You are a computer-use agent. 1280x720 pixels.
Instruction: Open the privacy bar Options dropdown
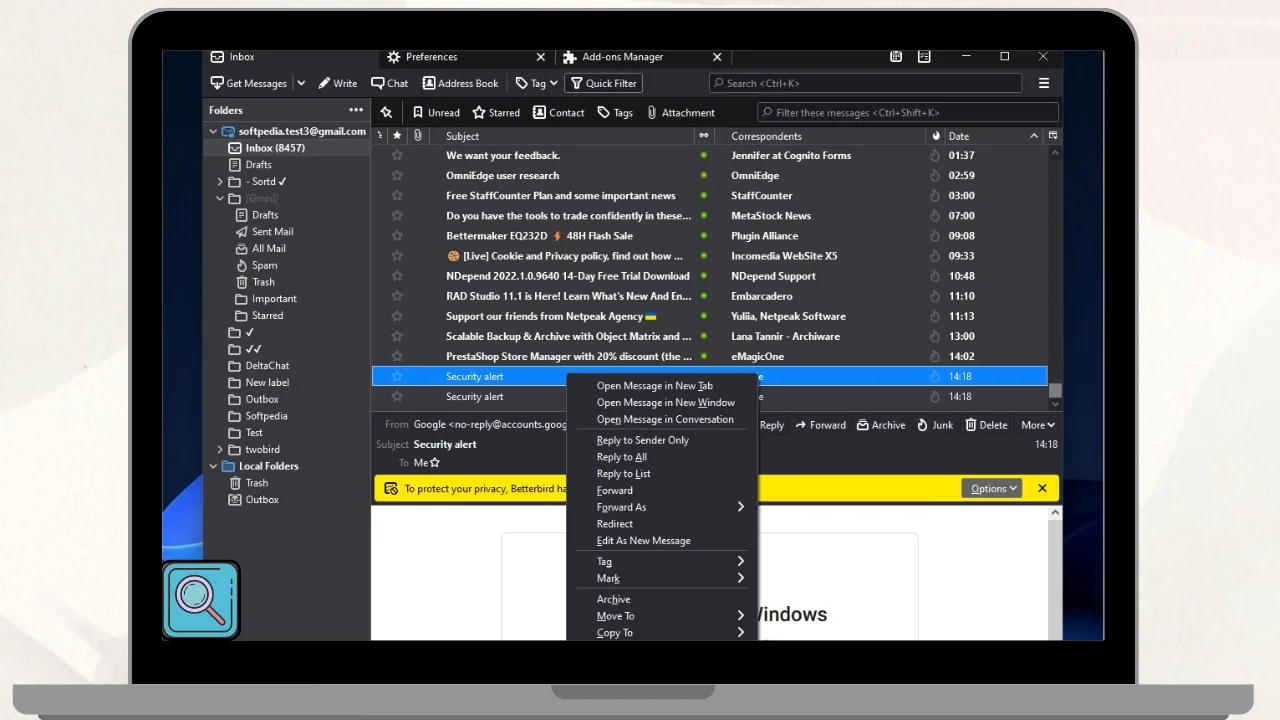[x=992, y=489]
